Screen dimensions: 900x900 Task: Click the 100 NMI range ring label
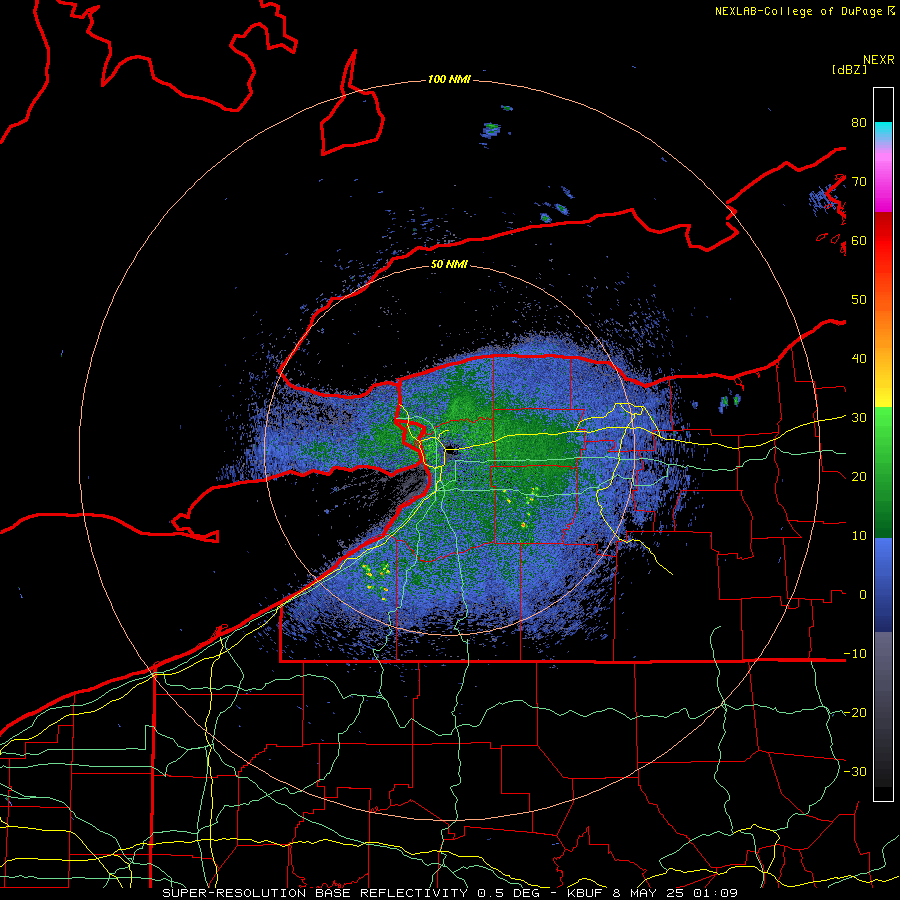pos(449,79)
